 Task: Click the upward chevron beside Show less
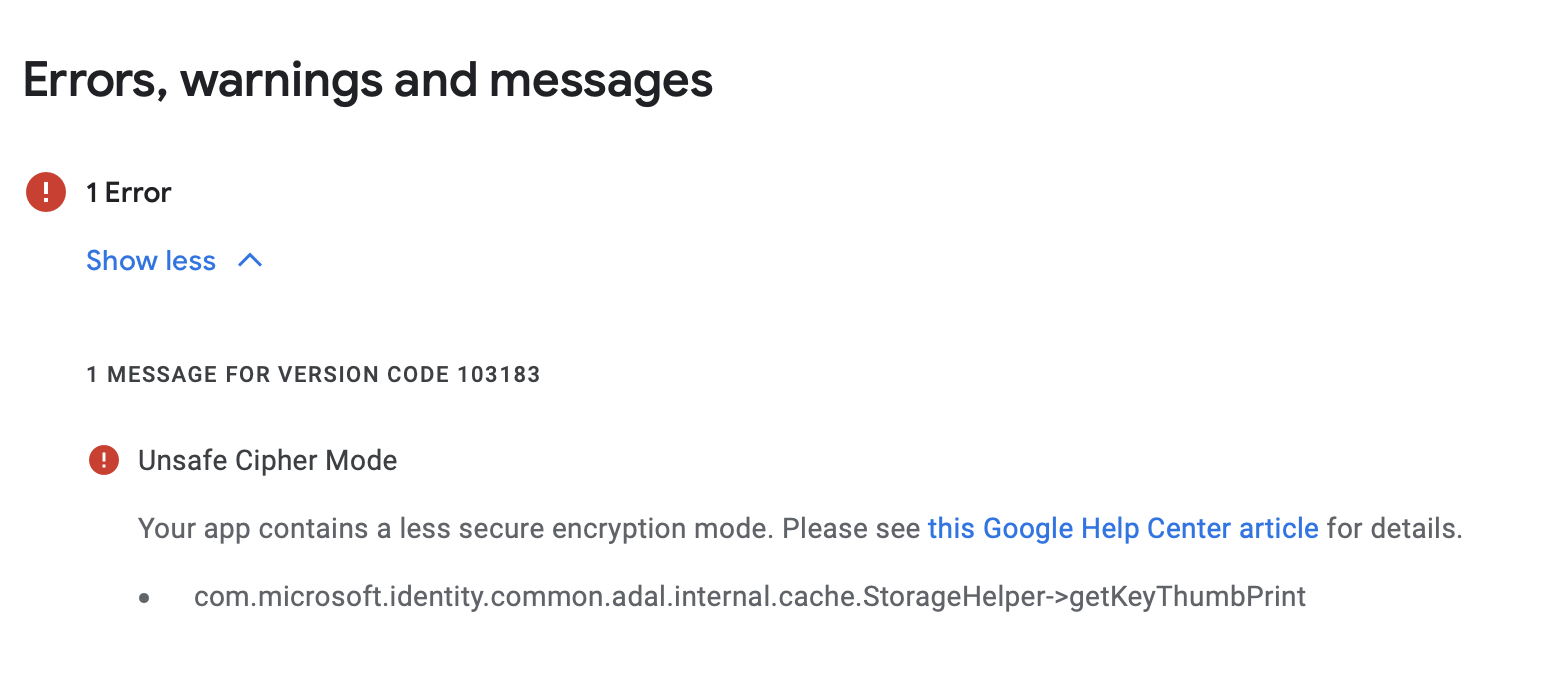tap(249, 260)
